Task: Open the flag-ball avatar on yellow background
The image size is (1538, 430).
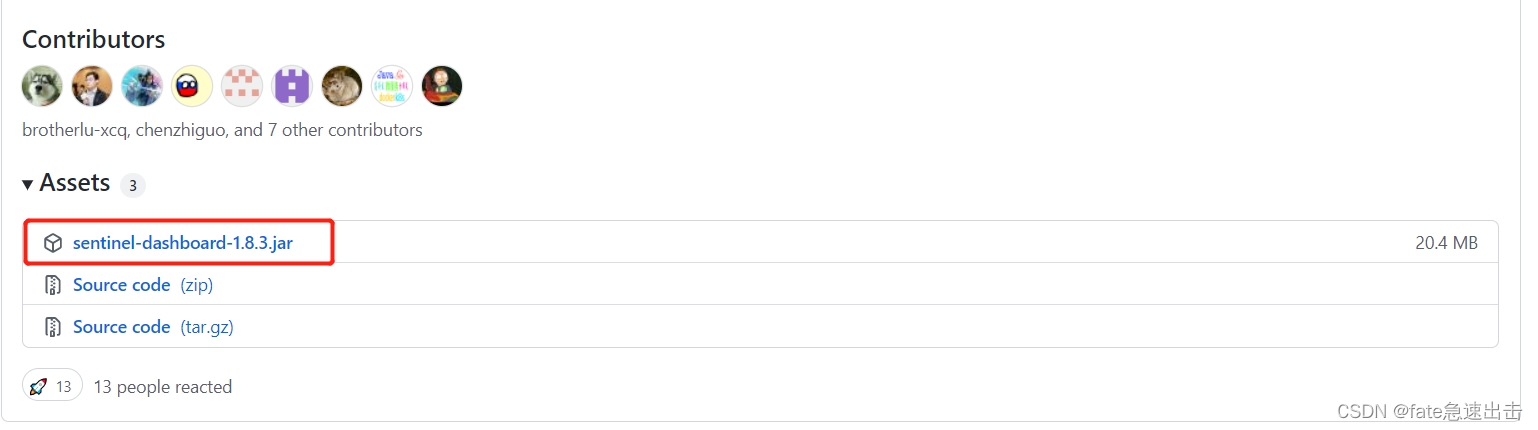Action: [x=192, y=86]
